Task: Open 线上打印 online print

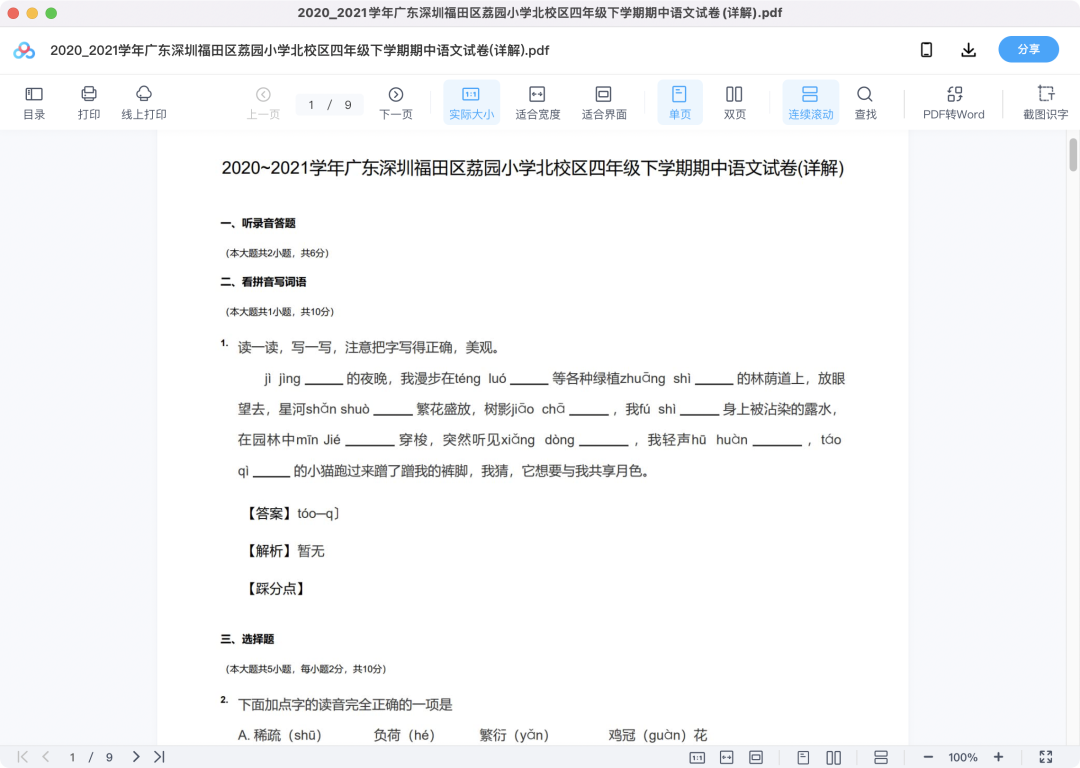Action: pyautogui.click(x=144, y=103)
